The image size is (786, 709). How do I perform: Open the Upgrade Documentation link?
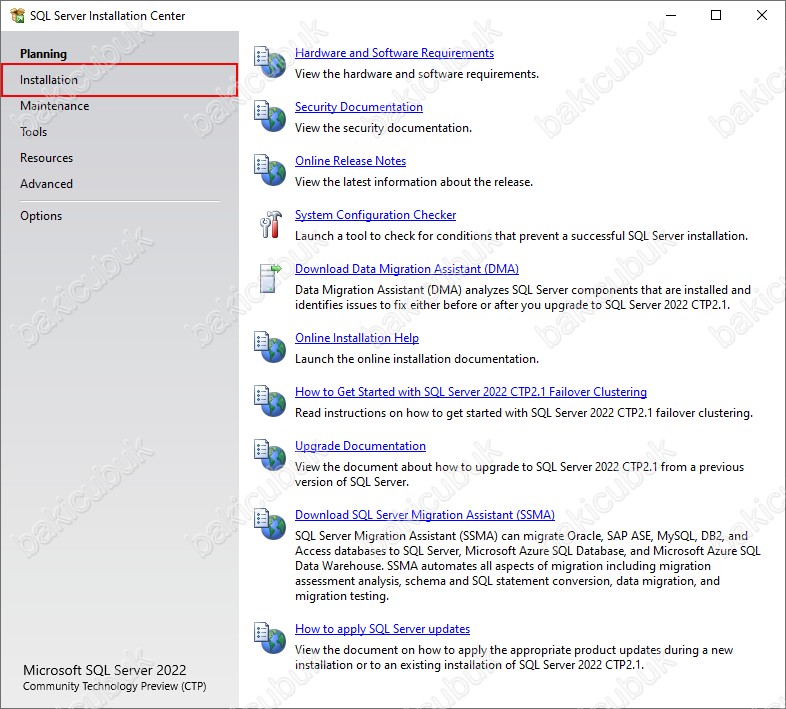[x=360, y=446]
